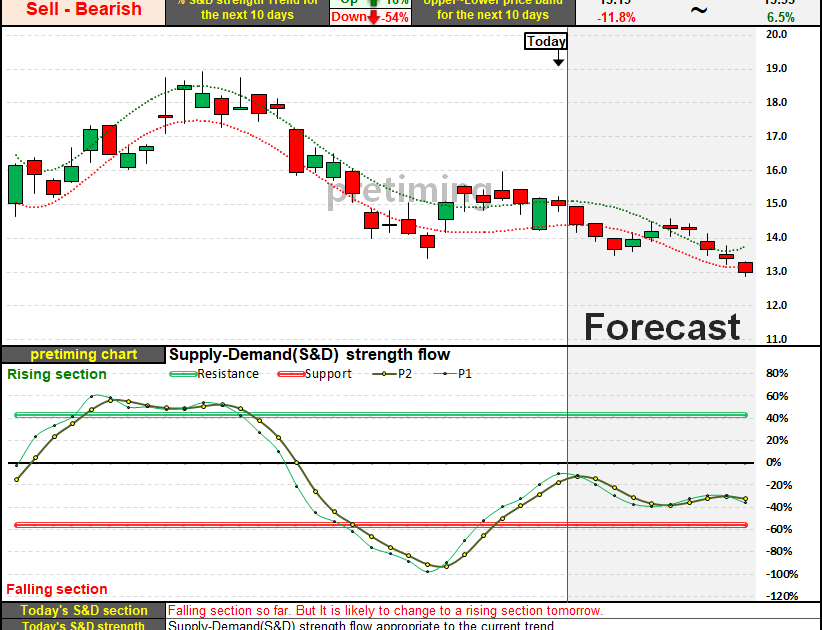Click the -120% strength axis label
The image size is (822, 630).
coord(782,596)
